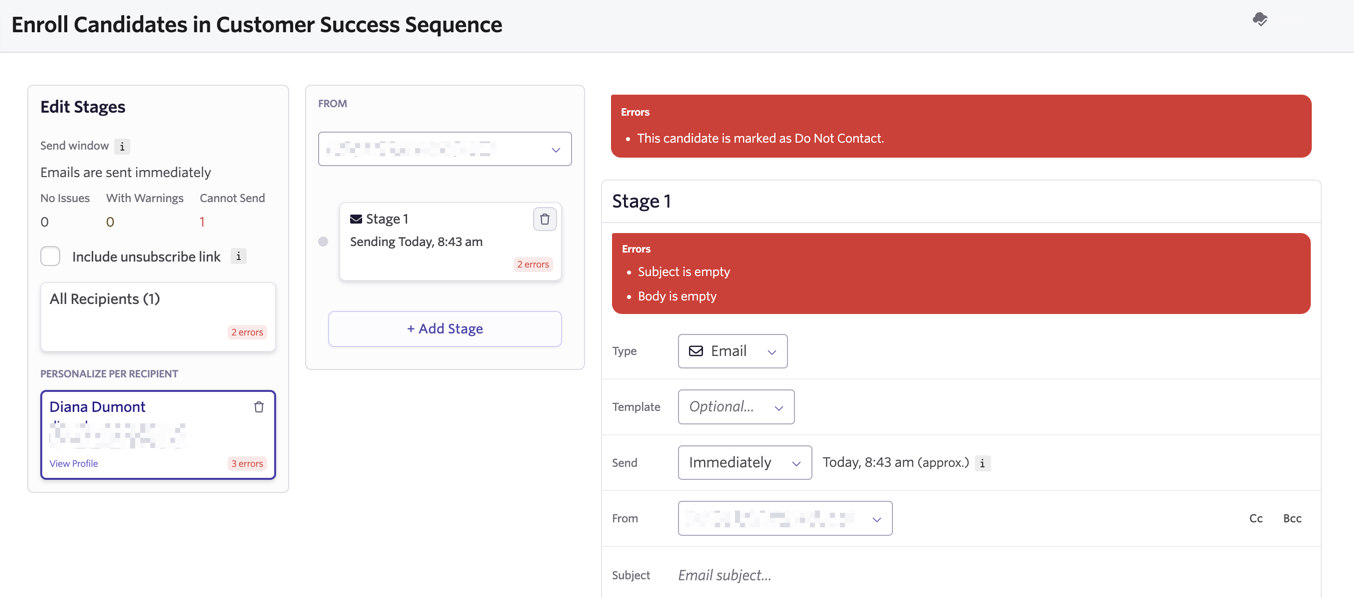Open the View Profile link
This screenshot has height=598, width=1354.
[74, 463]
